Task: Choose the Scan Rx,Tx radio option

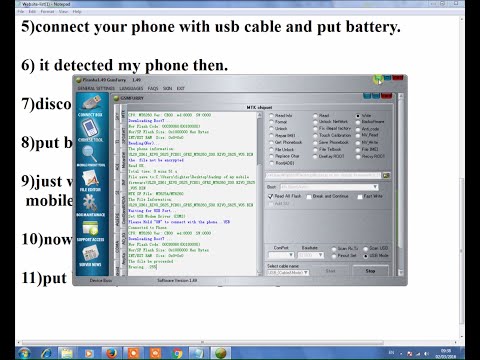Action: coord(334,249)
